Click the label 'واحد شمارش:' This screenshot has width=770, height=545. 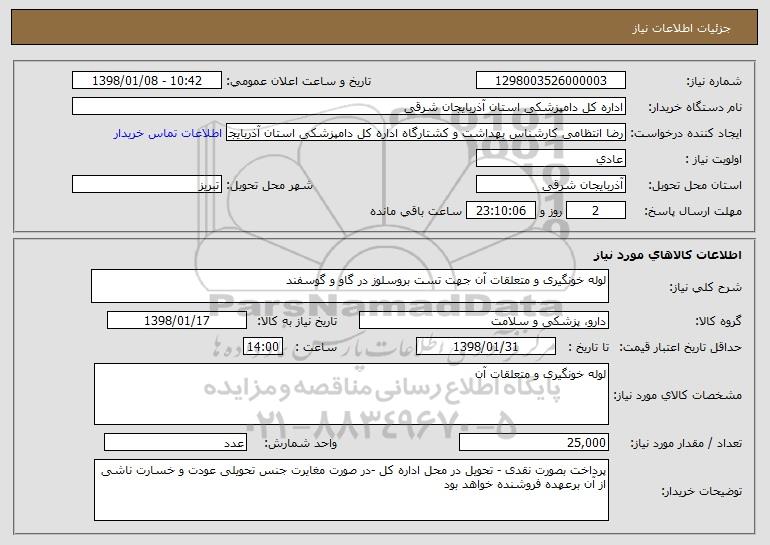[x=301, y=443]
